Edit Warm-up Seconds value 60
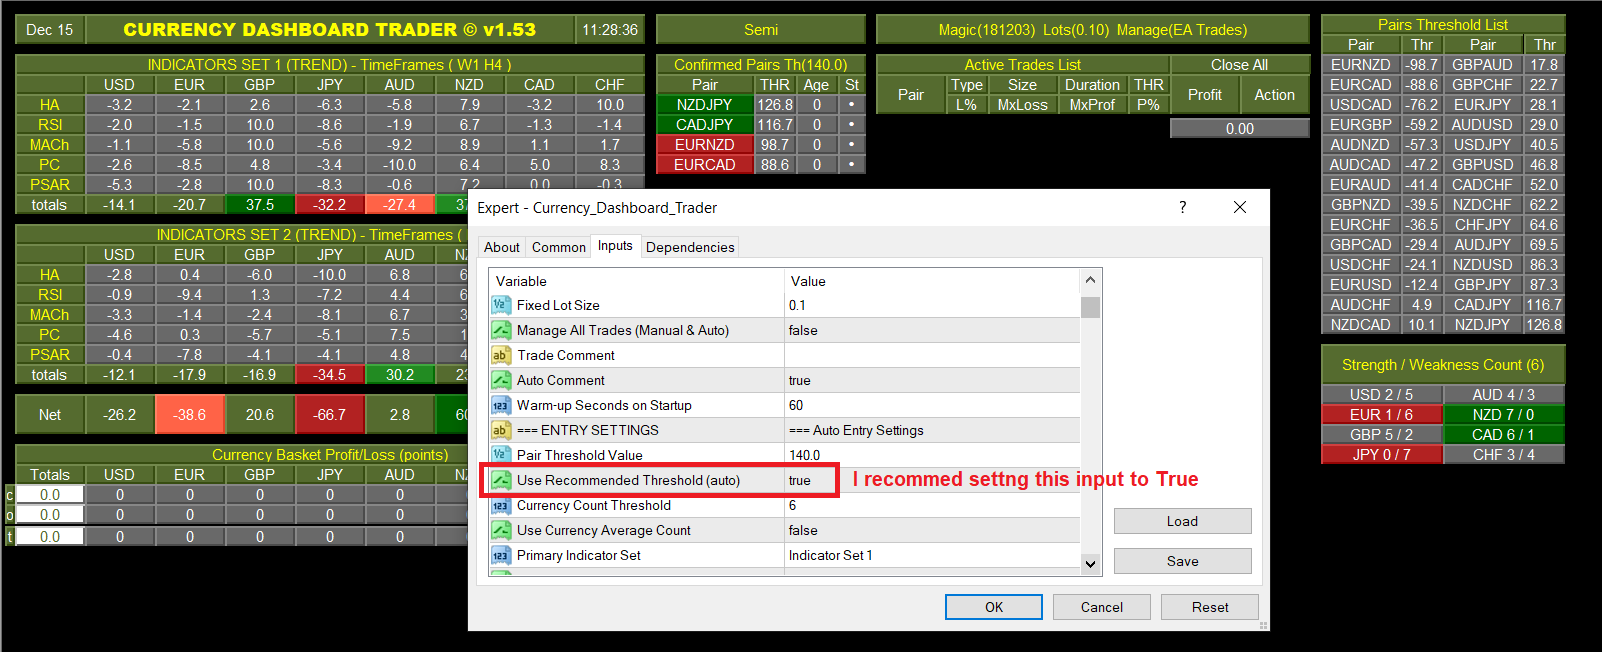This screenshot has height=652, width=1602. click(932, 405)
